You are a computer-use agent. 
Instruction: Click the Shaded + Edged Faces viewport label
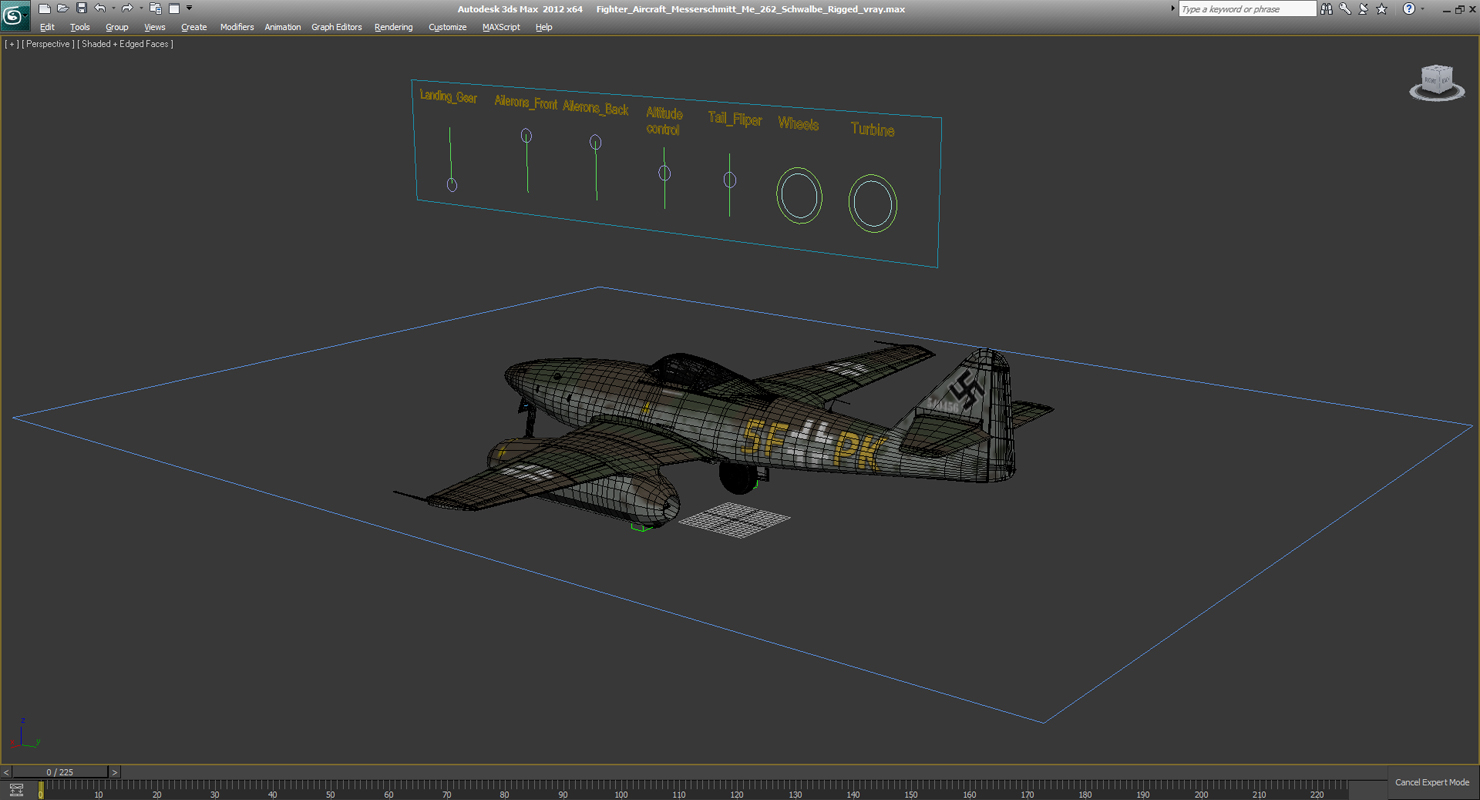click(126, 44)
